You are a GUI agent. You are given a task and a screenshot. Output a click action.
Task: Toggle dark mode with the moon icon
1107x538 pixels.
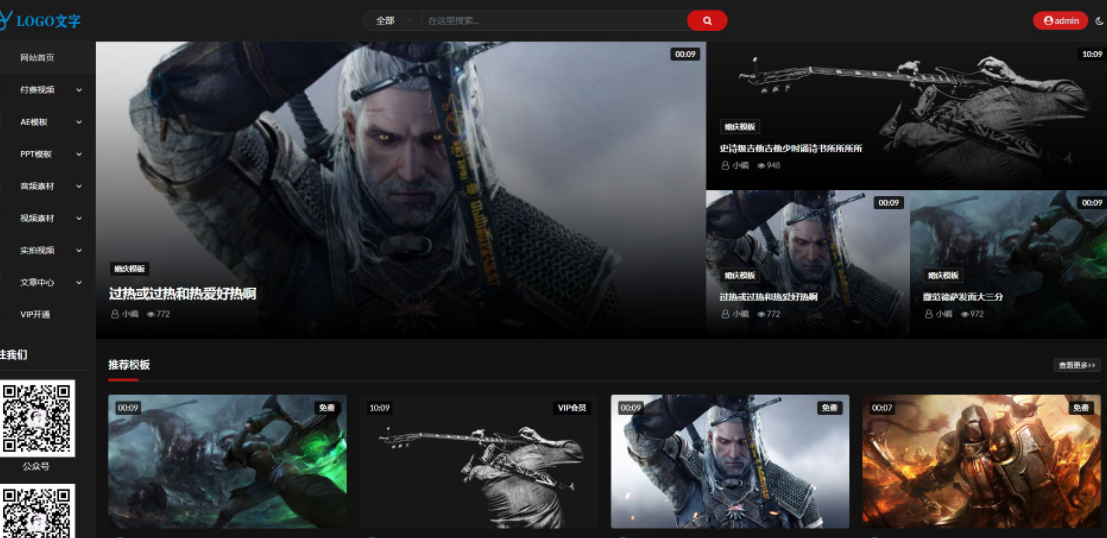tap(1099, 21)
